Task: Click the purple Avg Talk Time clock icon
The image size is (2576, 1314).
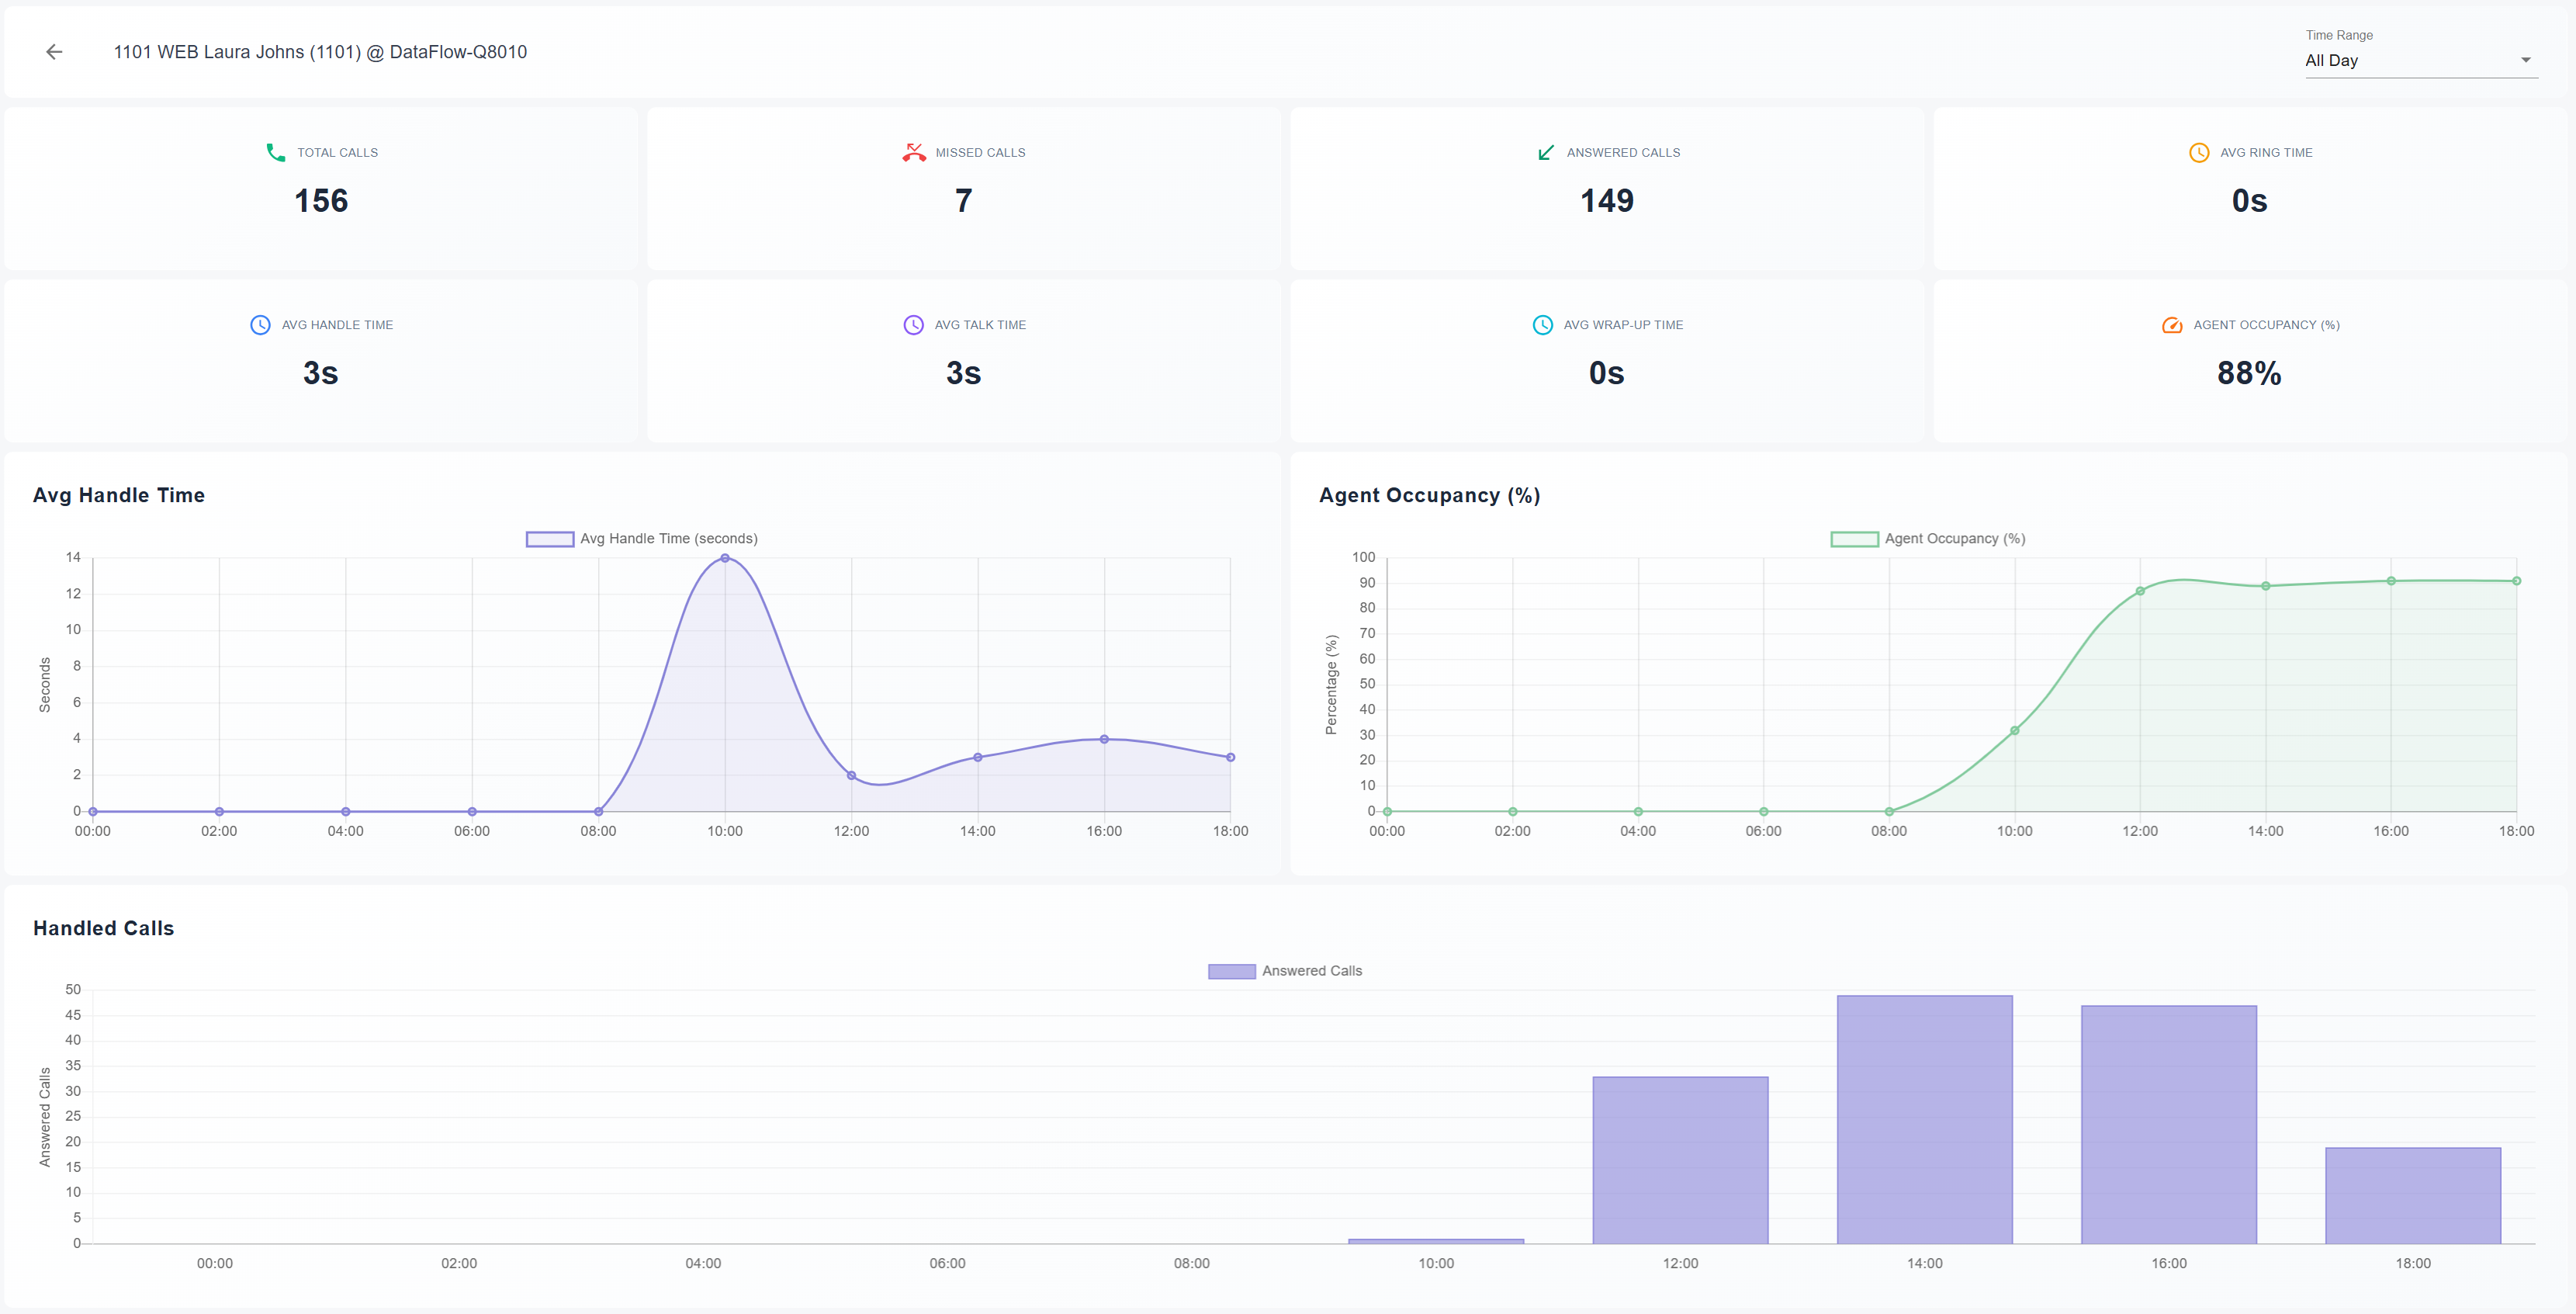Action: pos(913,325)
